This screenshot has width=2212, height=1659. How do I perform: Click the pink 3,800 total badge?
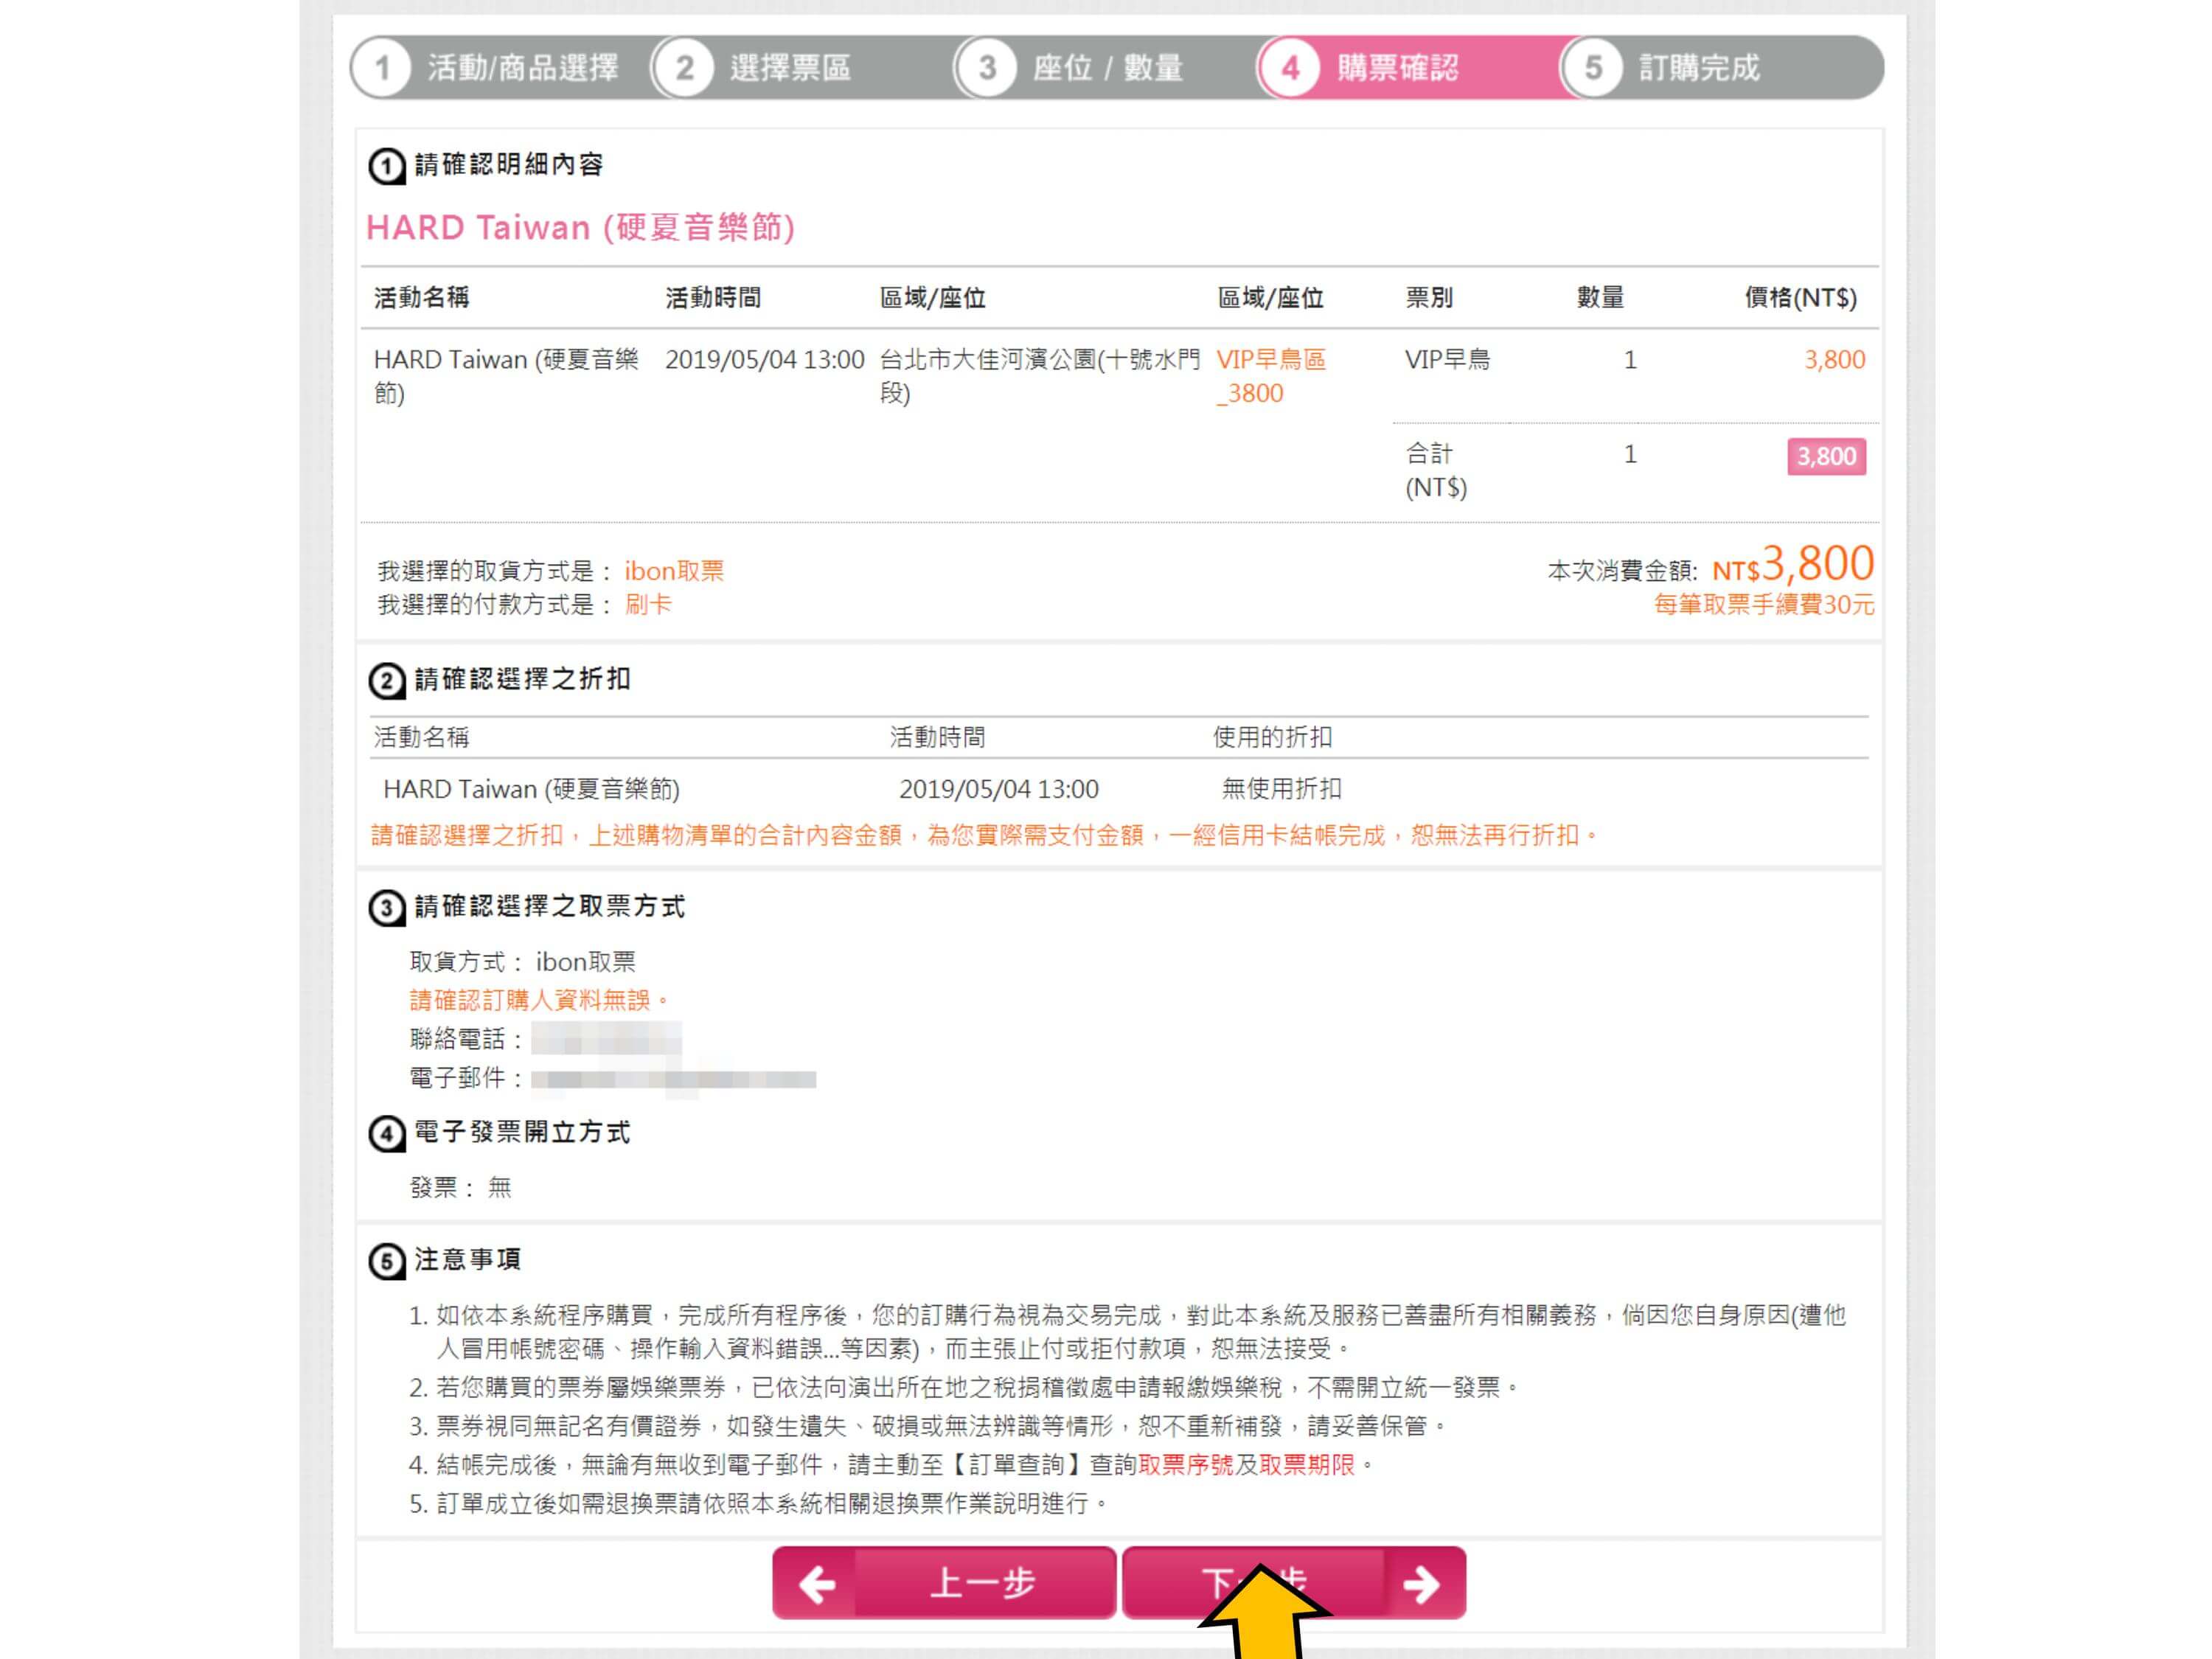point(1826,456)
